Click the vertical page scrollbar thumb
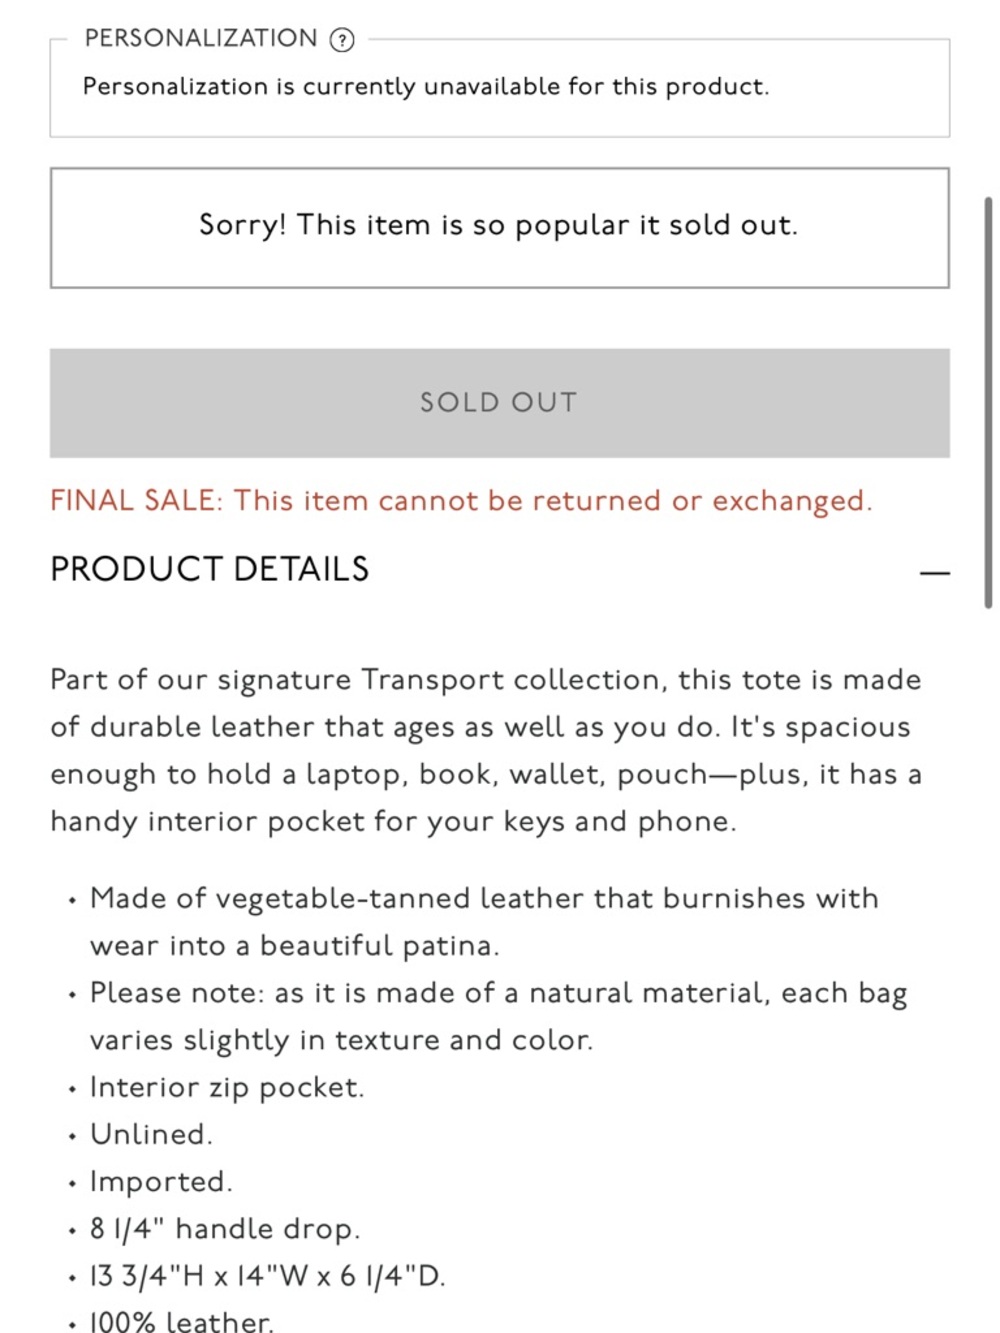 click(988, 403)
